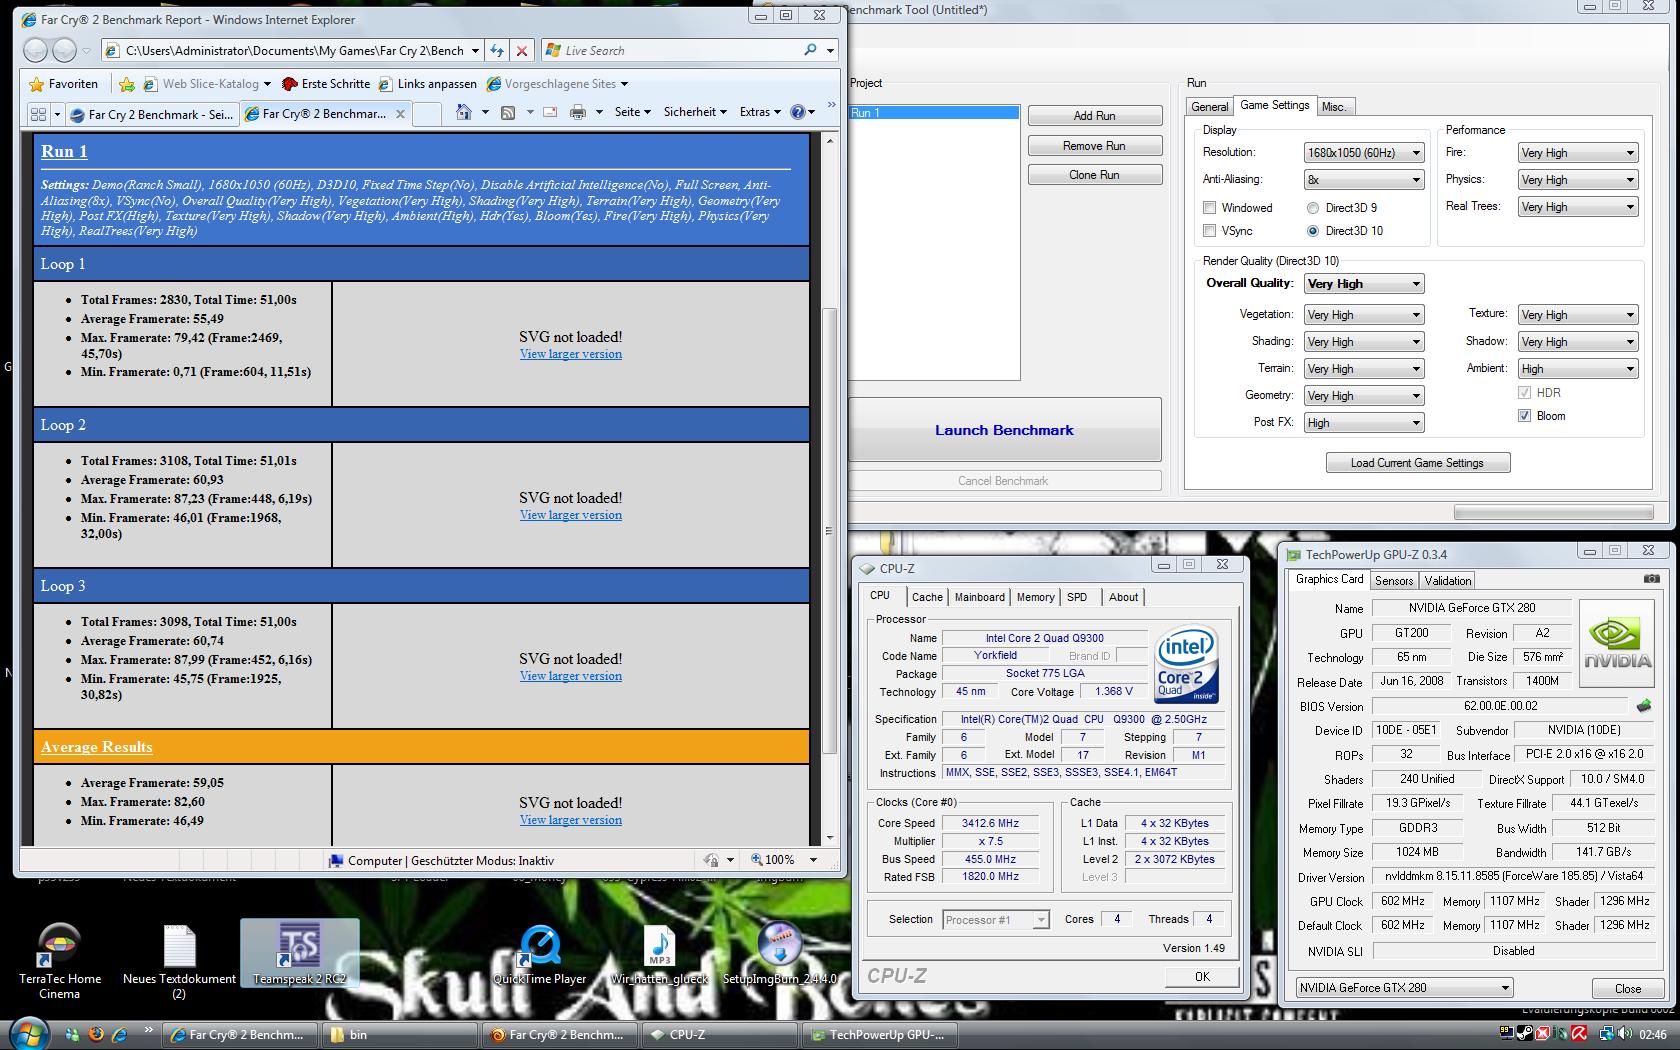The width and height of the screenshot is (1680, 1050).
Task: Switch to the Misc. tab in benchmark tool
Action: [1334, 107]
